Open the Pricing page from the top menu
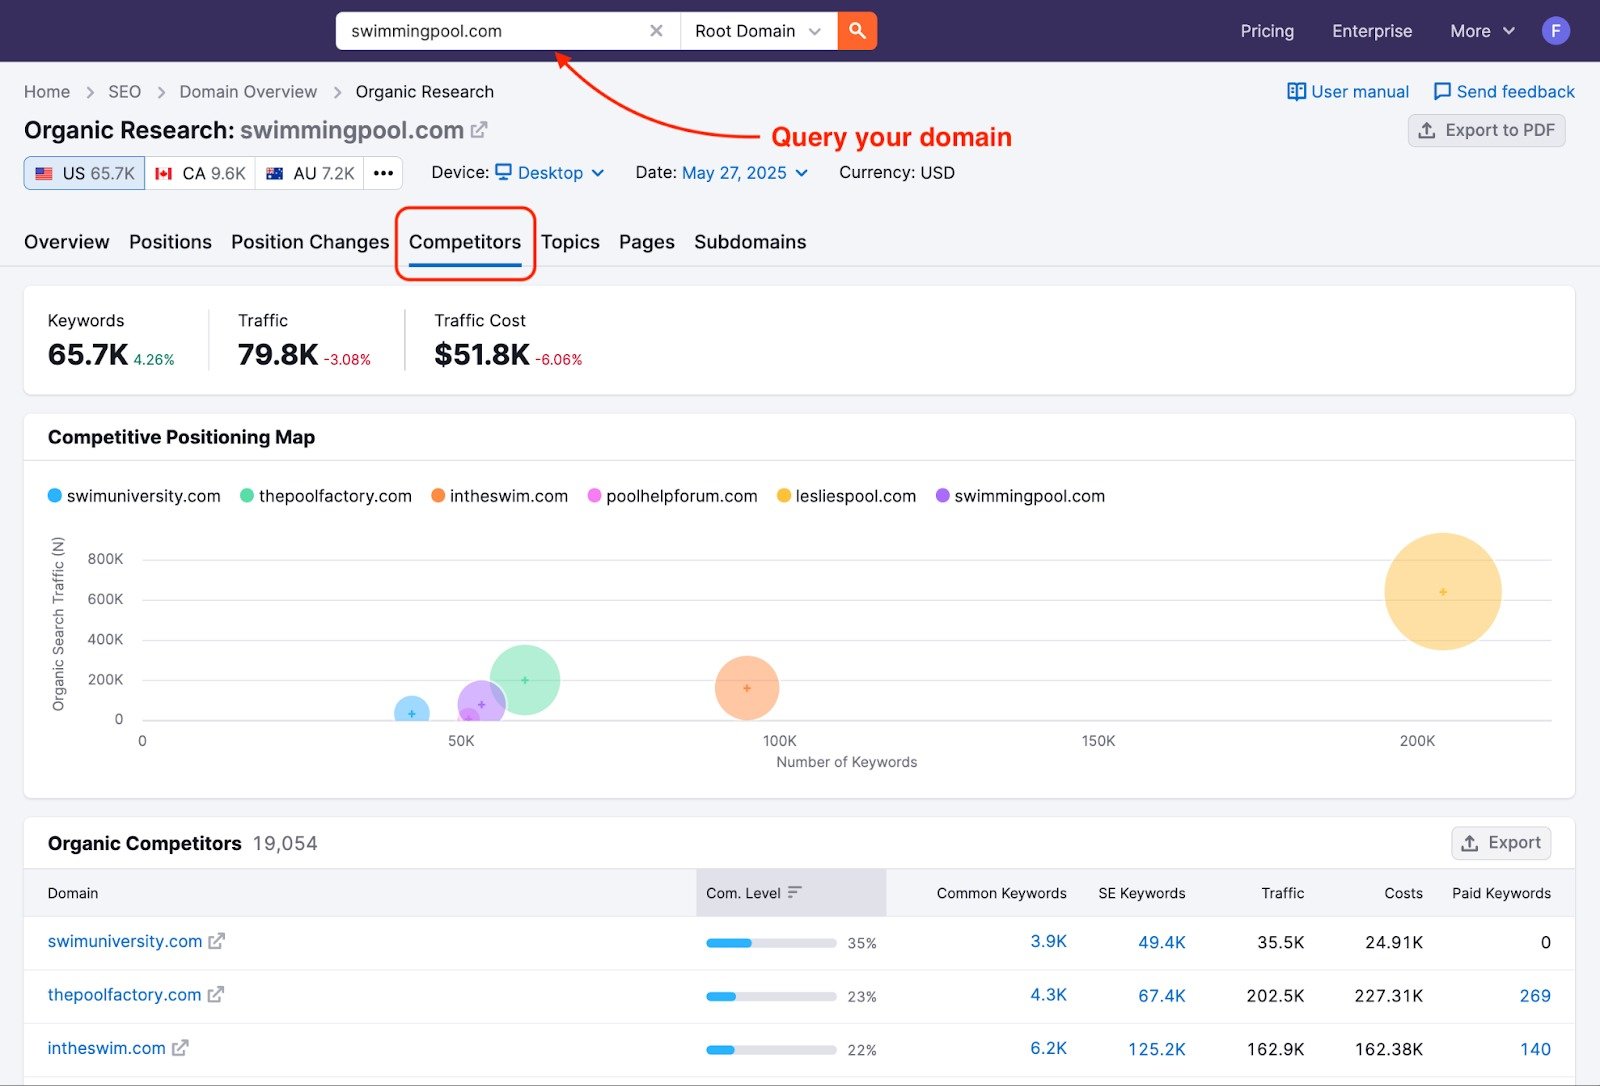The width and height of the screenshot is (1600, 1086). tap(1266, 30)
